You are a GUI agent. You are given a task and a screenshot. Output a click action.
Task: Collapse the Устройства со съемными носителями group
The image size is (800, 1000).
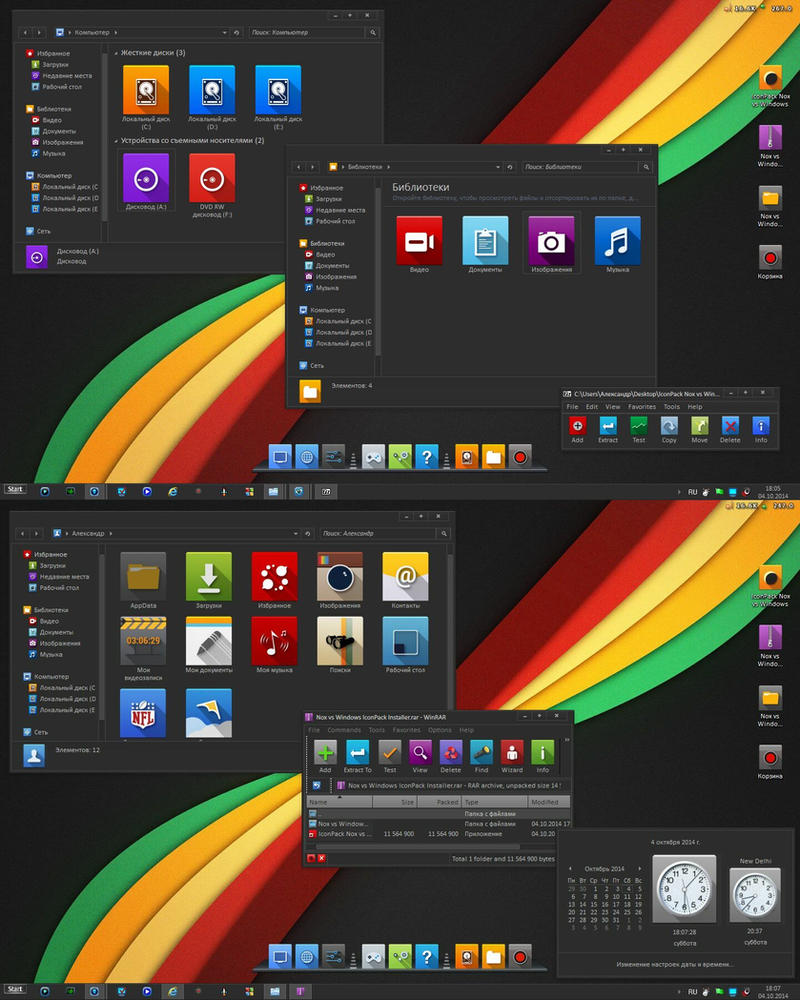[116, 141]
